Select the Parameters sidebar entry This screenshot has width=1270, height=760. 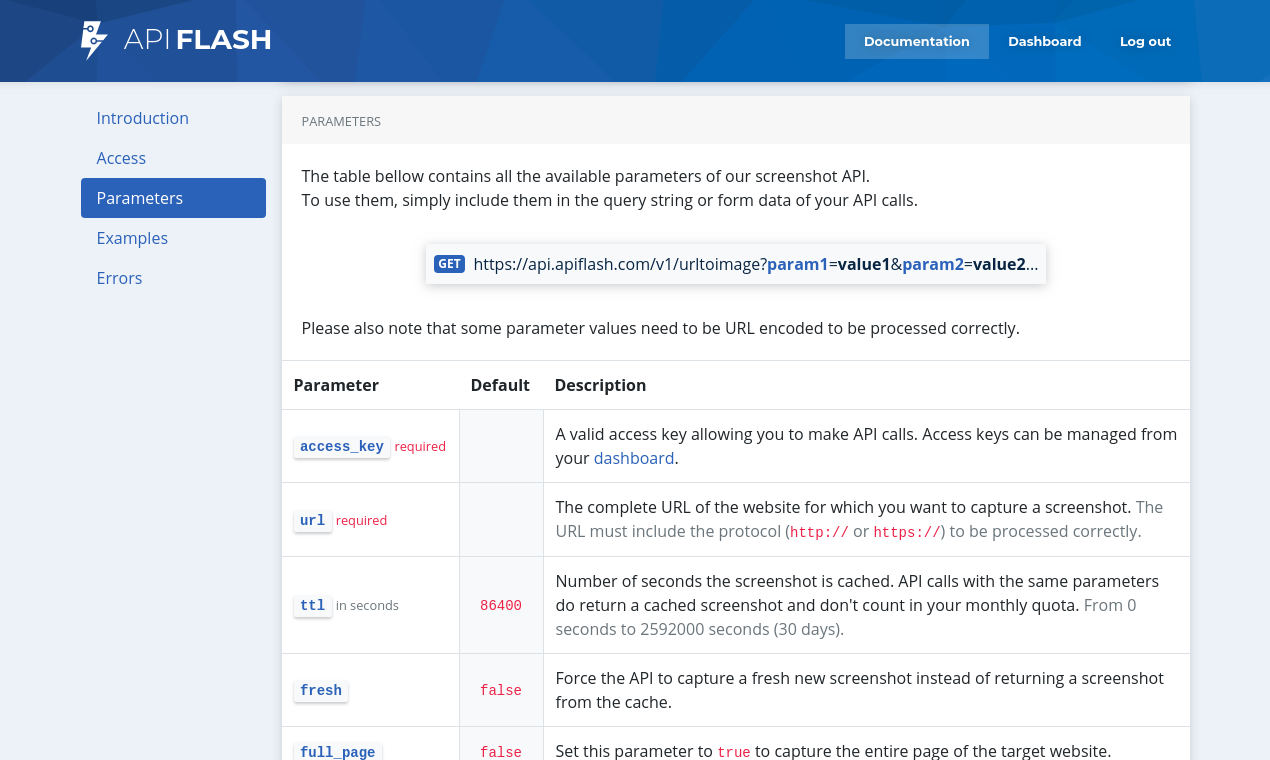tap(139, 198)
